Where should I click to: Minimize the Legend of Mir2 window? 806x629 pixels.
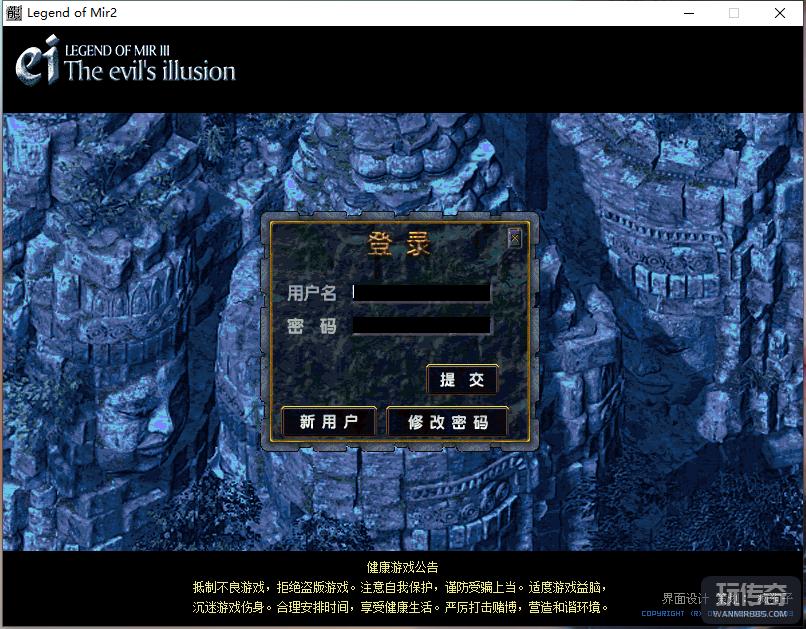tap(688, 13)
